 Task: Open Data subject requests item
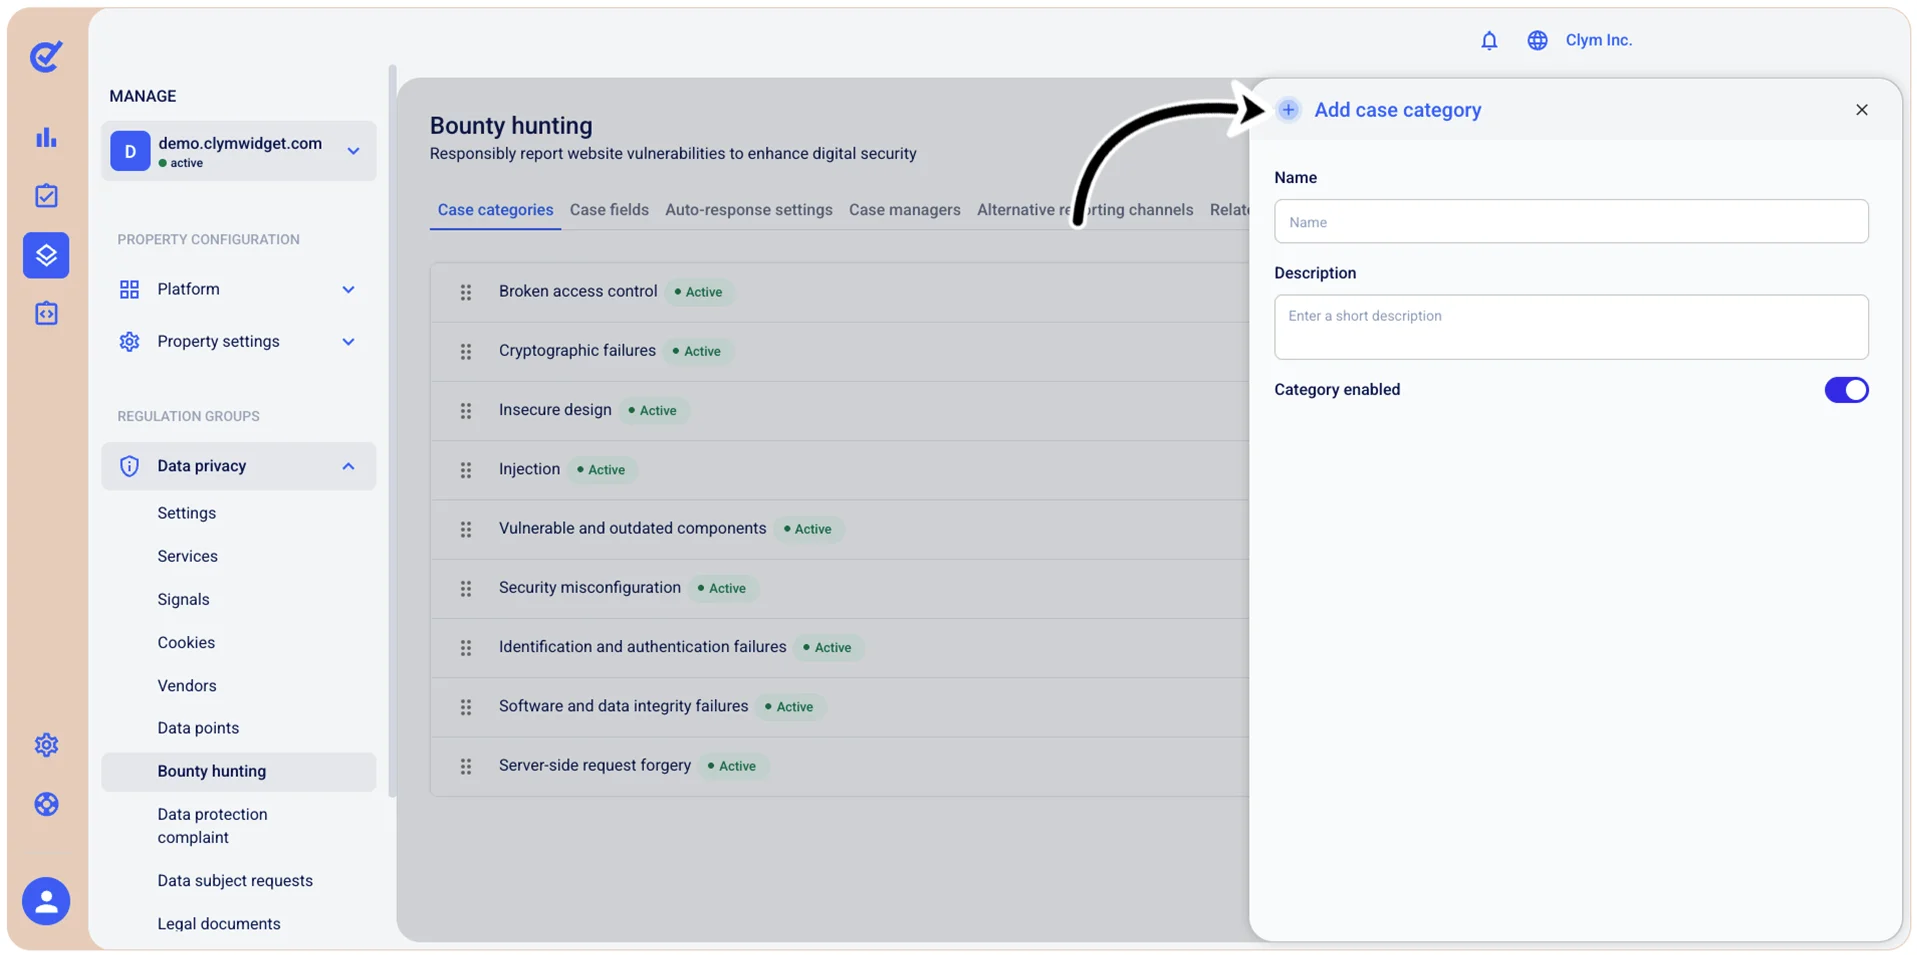[x=235, y=880]
